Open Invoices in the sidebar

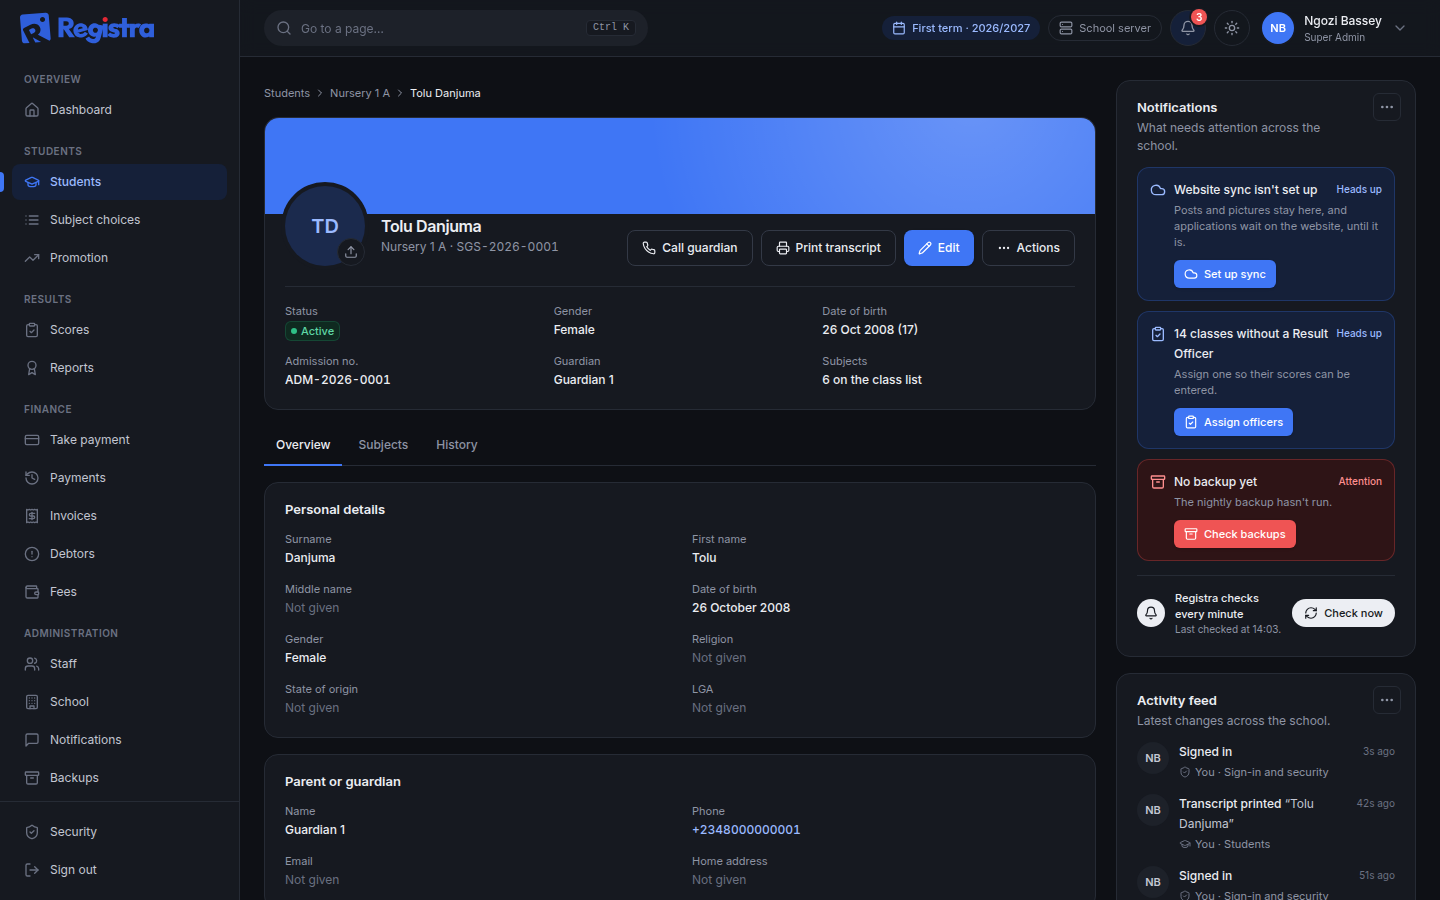tap(119, 516)
